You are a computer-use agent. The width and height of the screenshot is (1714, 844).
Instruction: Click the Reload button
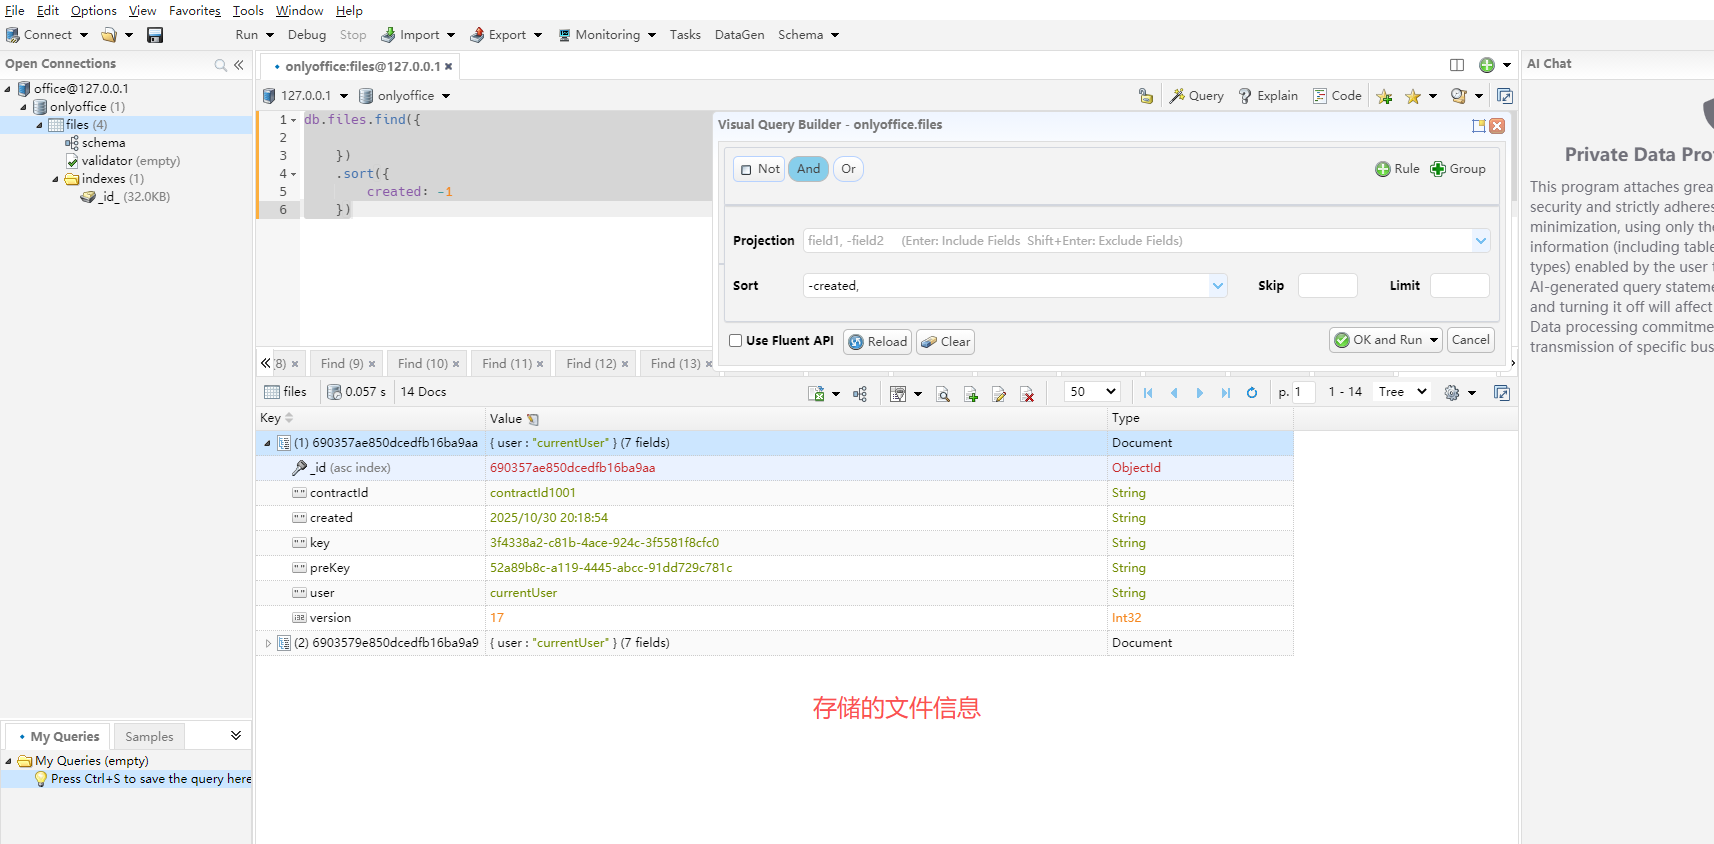pos(877,342)
